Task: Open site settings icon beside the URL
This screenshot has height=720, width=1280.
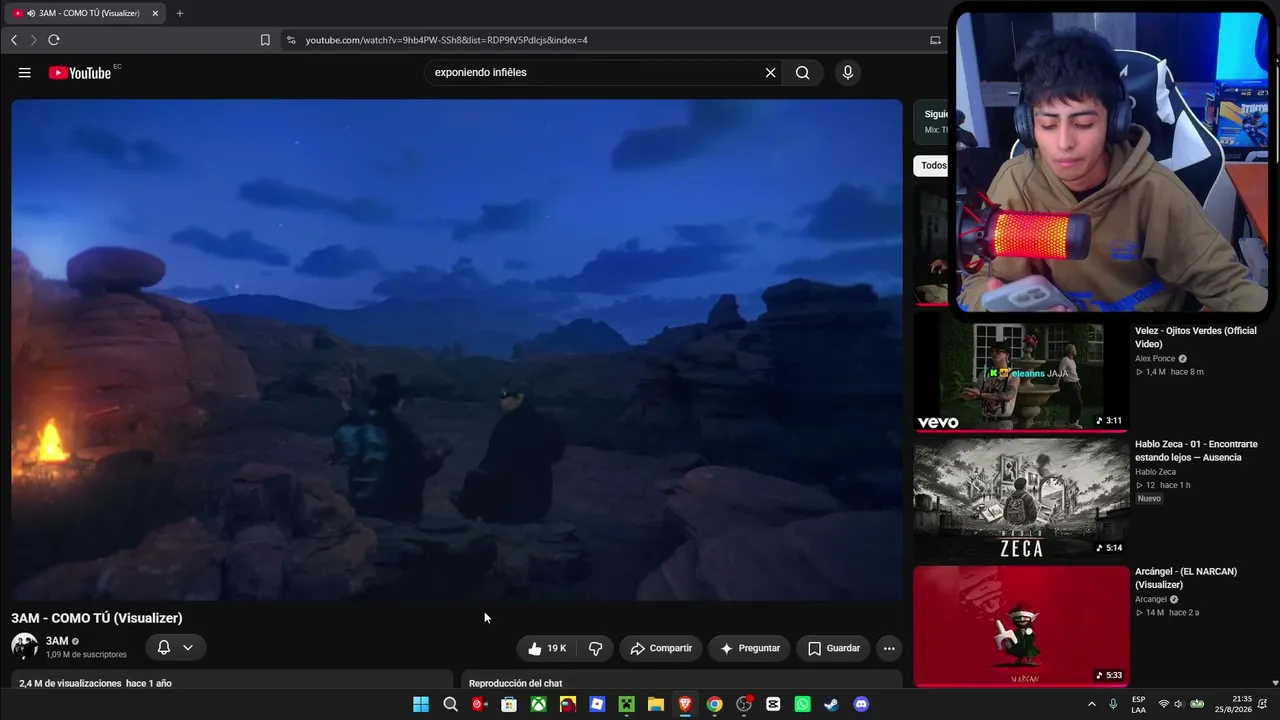Action: (x=291, y=40)
